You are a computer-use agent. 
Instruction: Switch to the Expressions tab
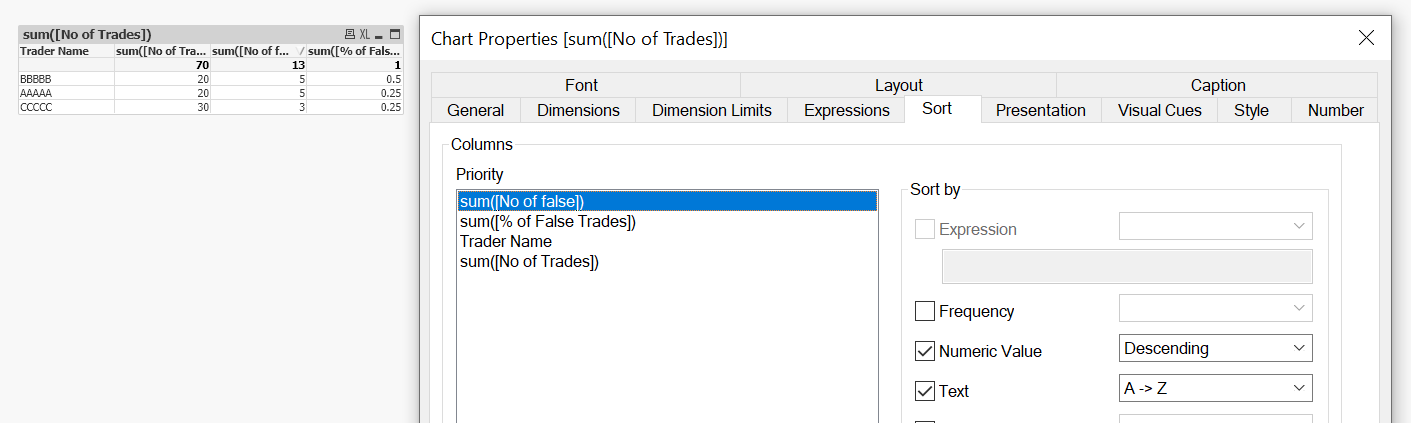pyautogui.click(x=846, y=110)
